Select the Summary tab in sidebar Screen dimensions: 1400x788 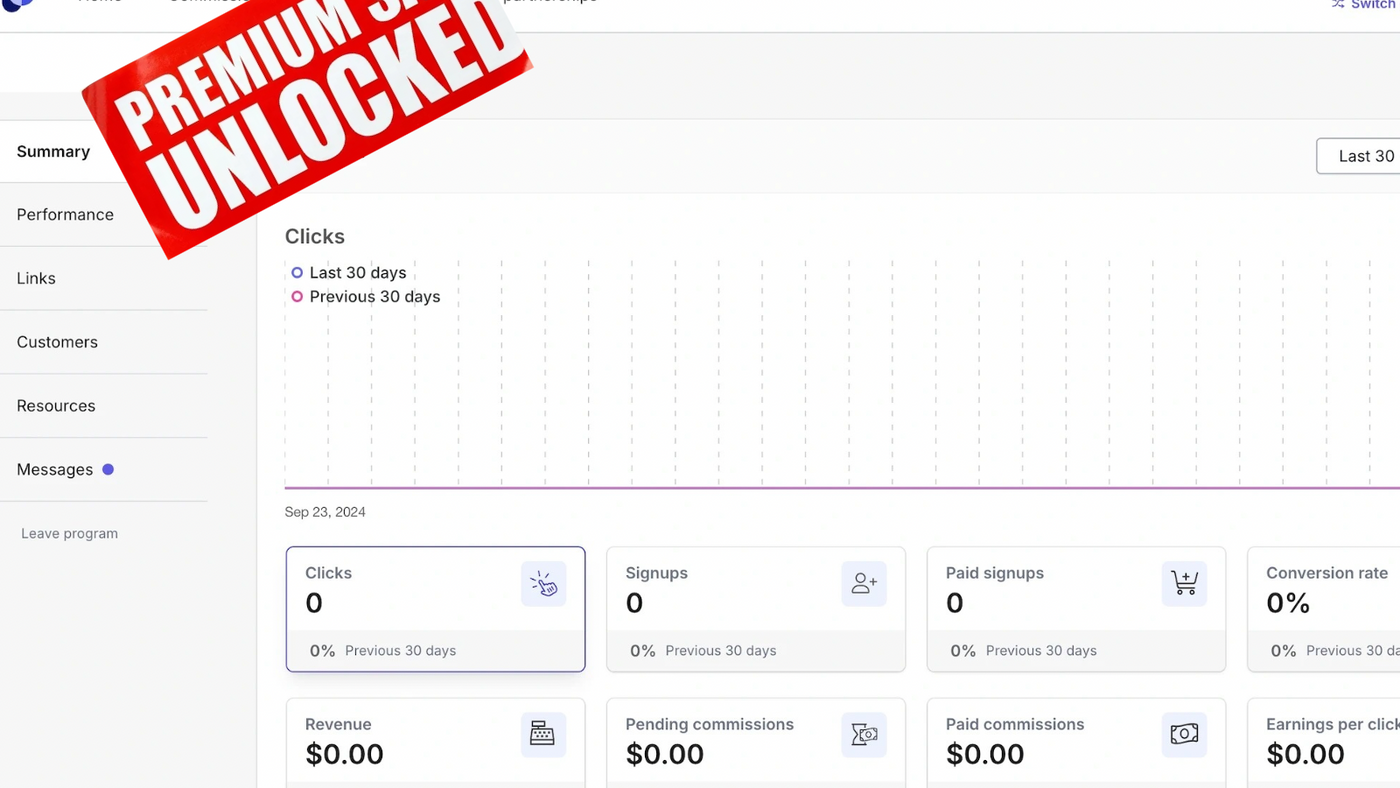click(x=53, y=152)
